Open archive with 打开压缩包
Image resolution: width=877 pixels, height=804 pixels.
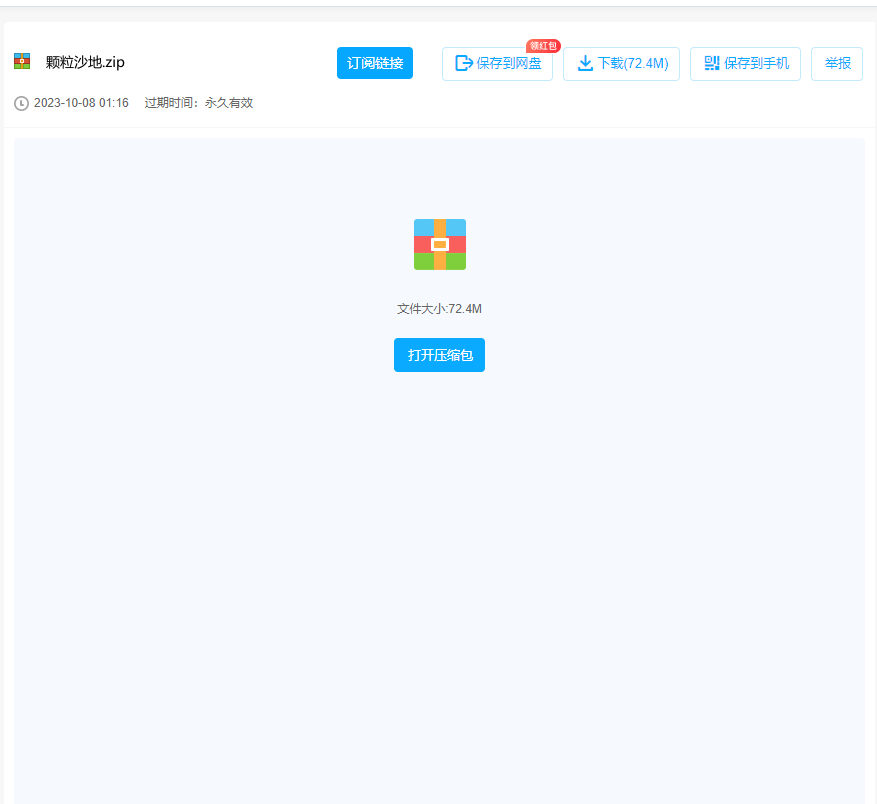click(439, 355)
